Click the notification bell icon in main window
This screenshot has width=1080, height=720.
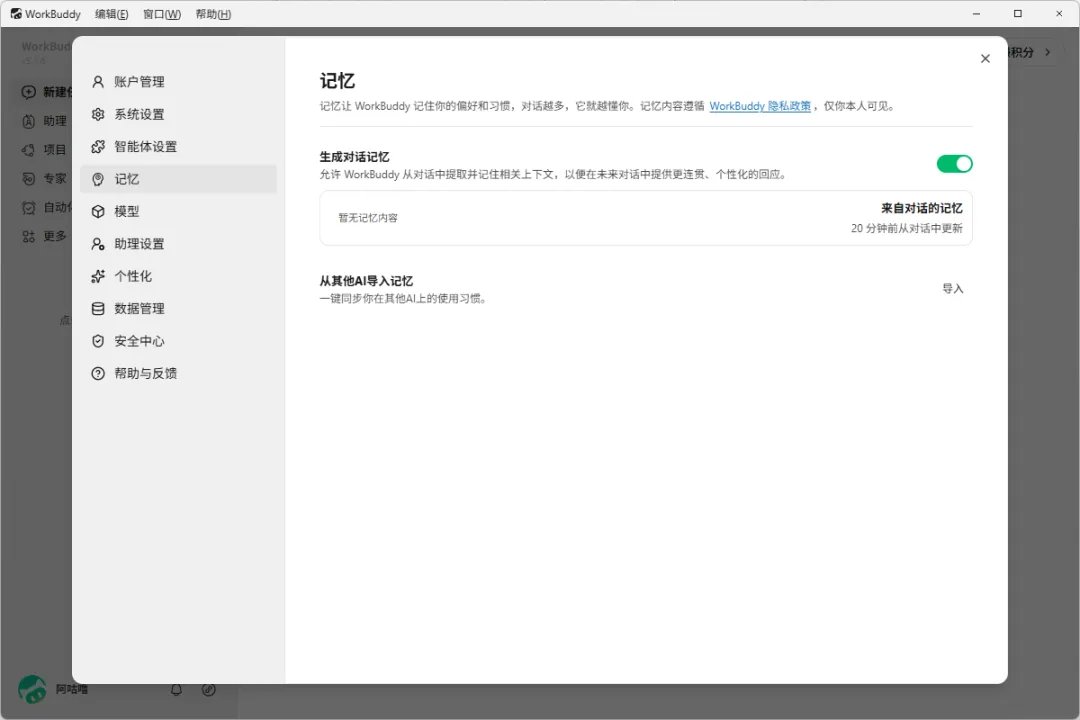click(x=176, y=689)
